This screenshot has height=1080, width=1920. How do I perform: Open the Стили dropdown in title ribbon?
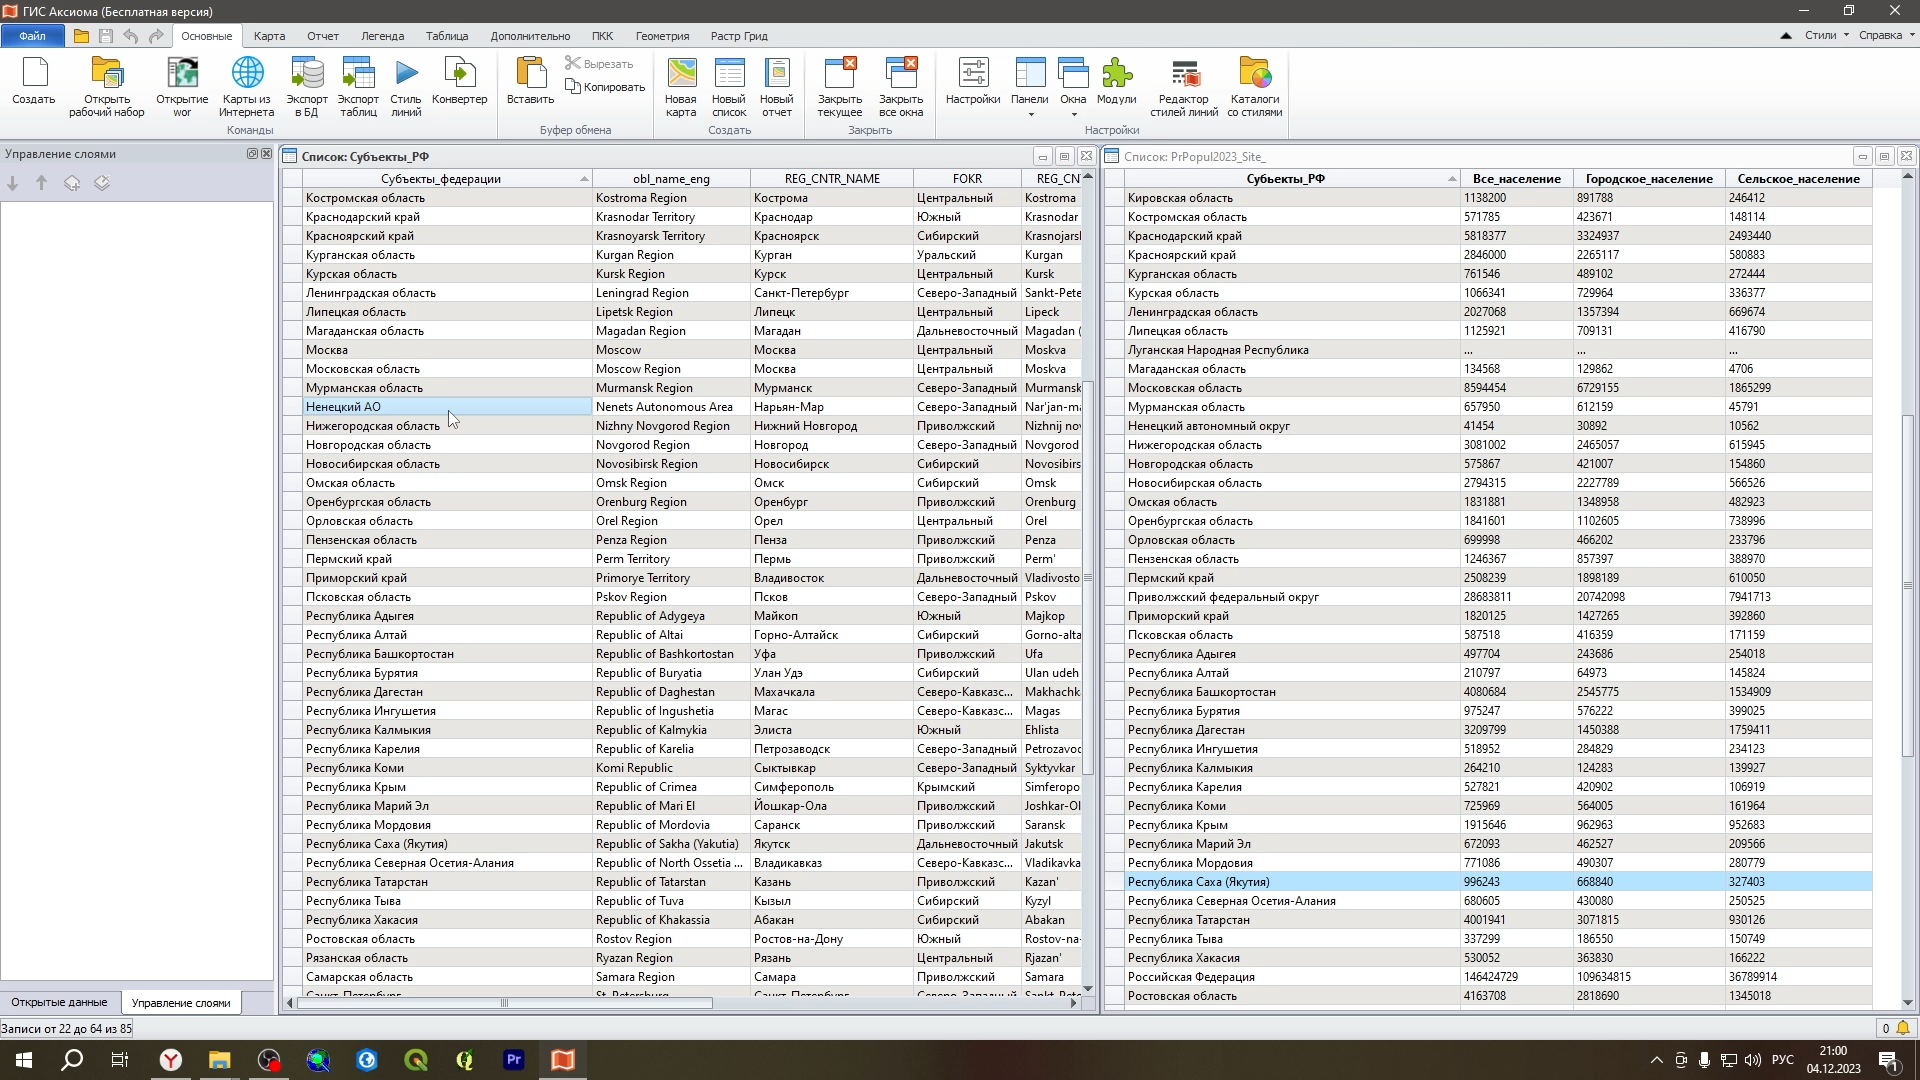pyautogui.click(x=1826, y=35)
